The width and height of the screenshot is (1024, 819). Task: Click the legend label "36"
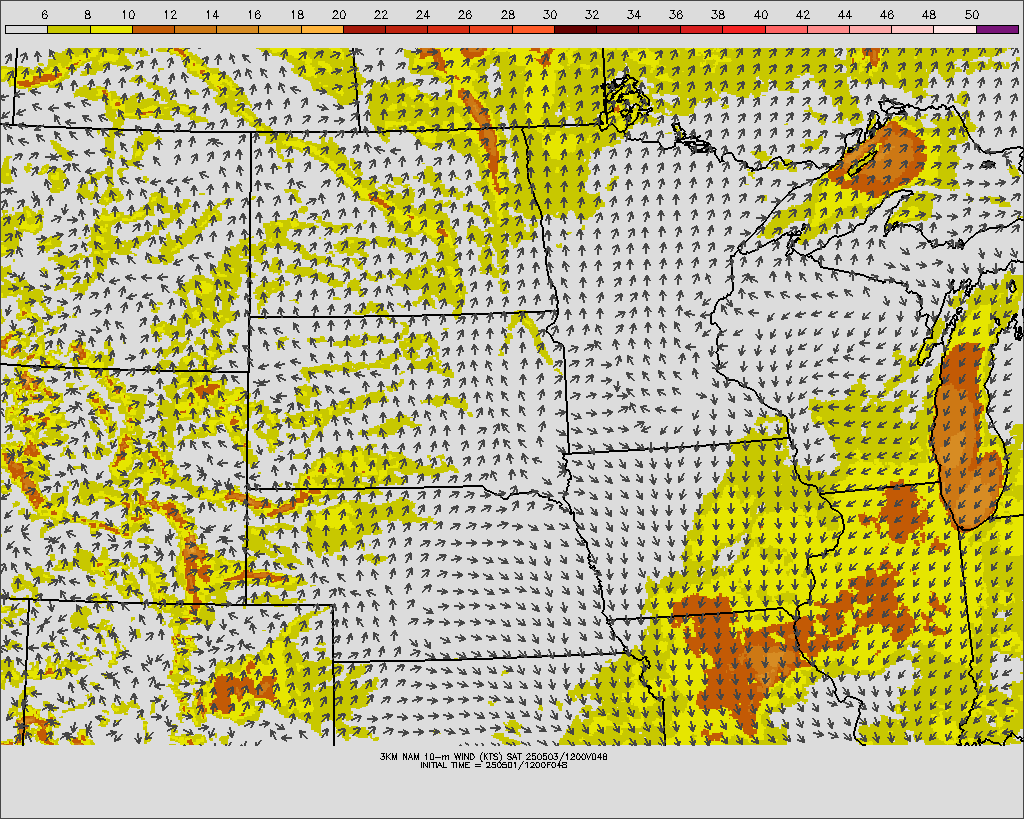point(676,14)
